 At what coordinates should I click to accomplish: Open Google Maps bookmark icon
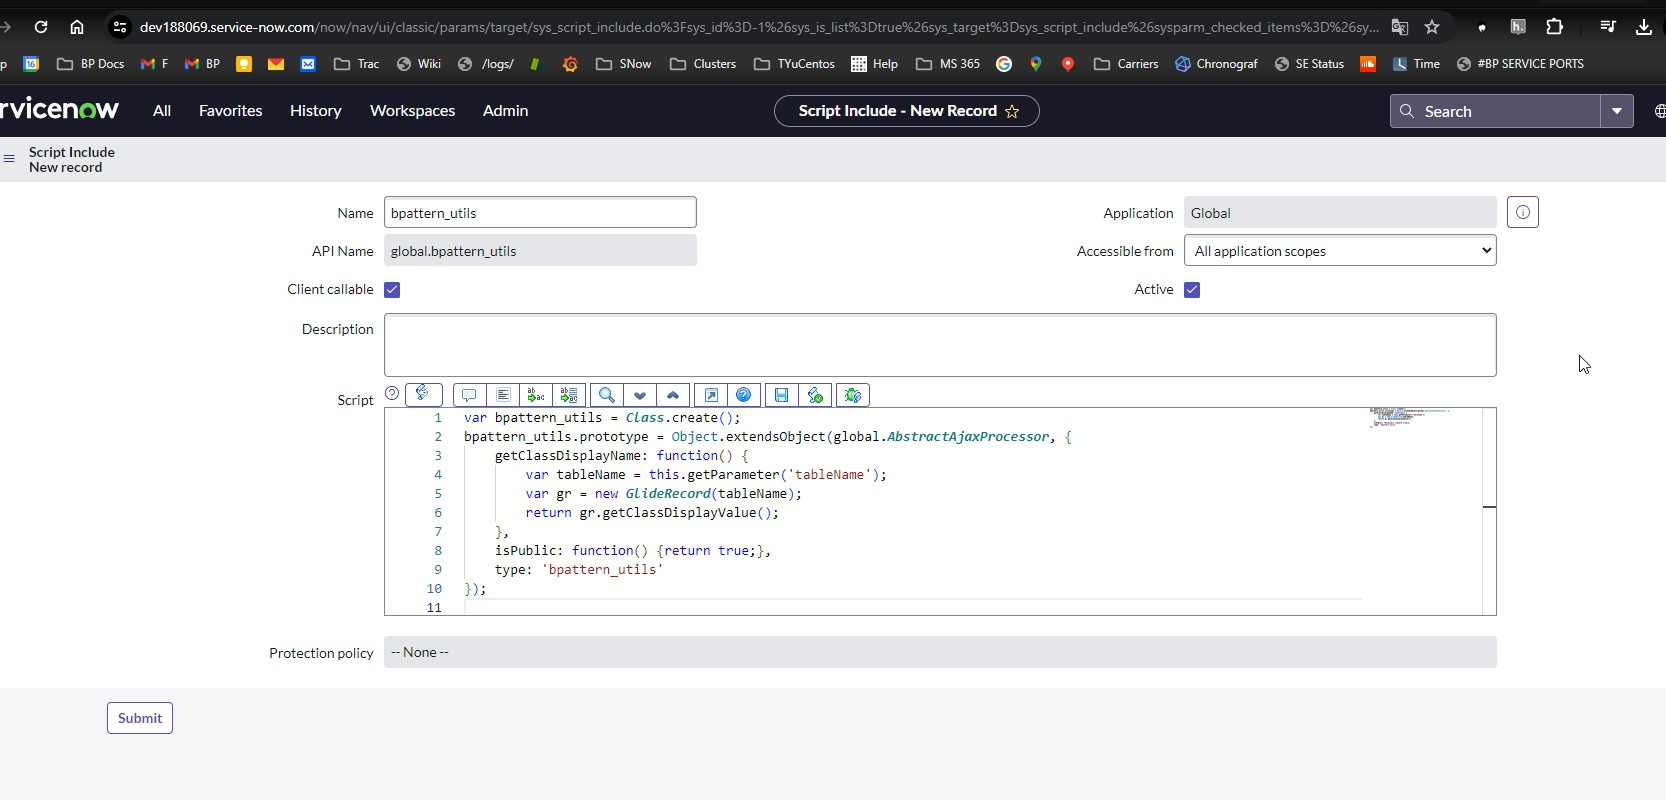tap(1036, 64)
